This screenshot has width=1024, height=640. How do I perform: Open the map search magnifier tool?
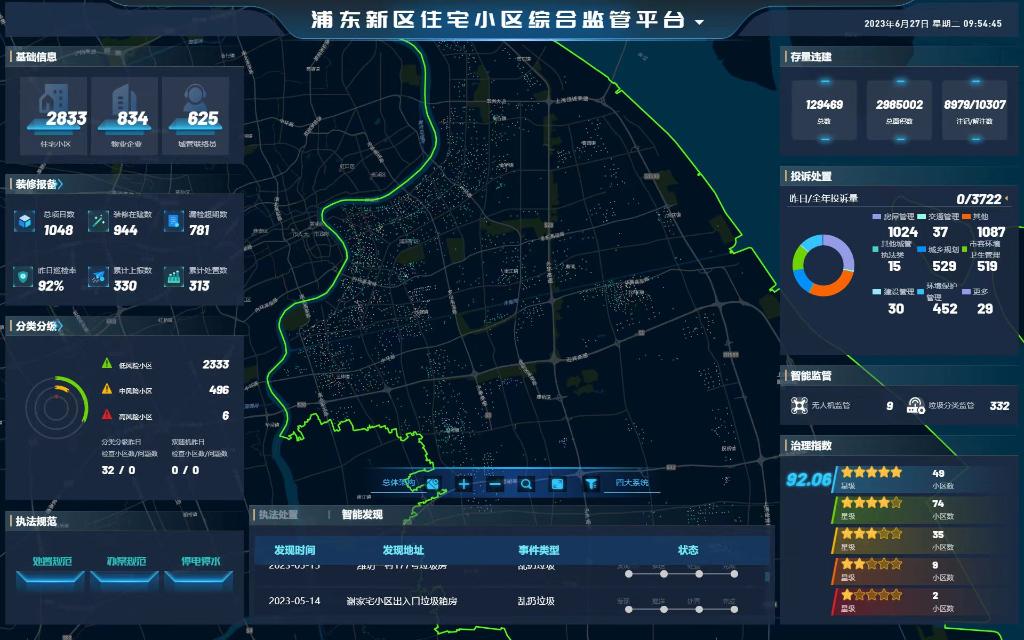(x=526, y=484)
